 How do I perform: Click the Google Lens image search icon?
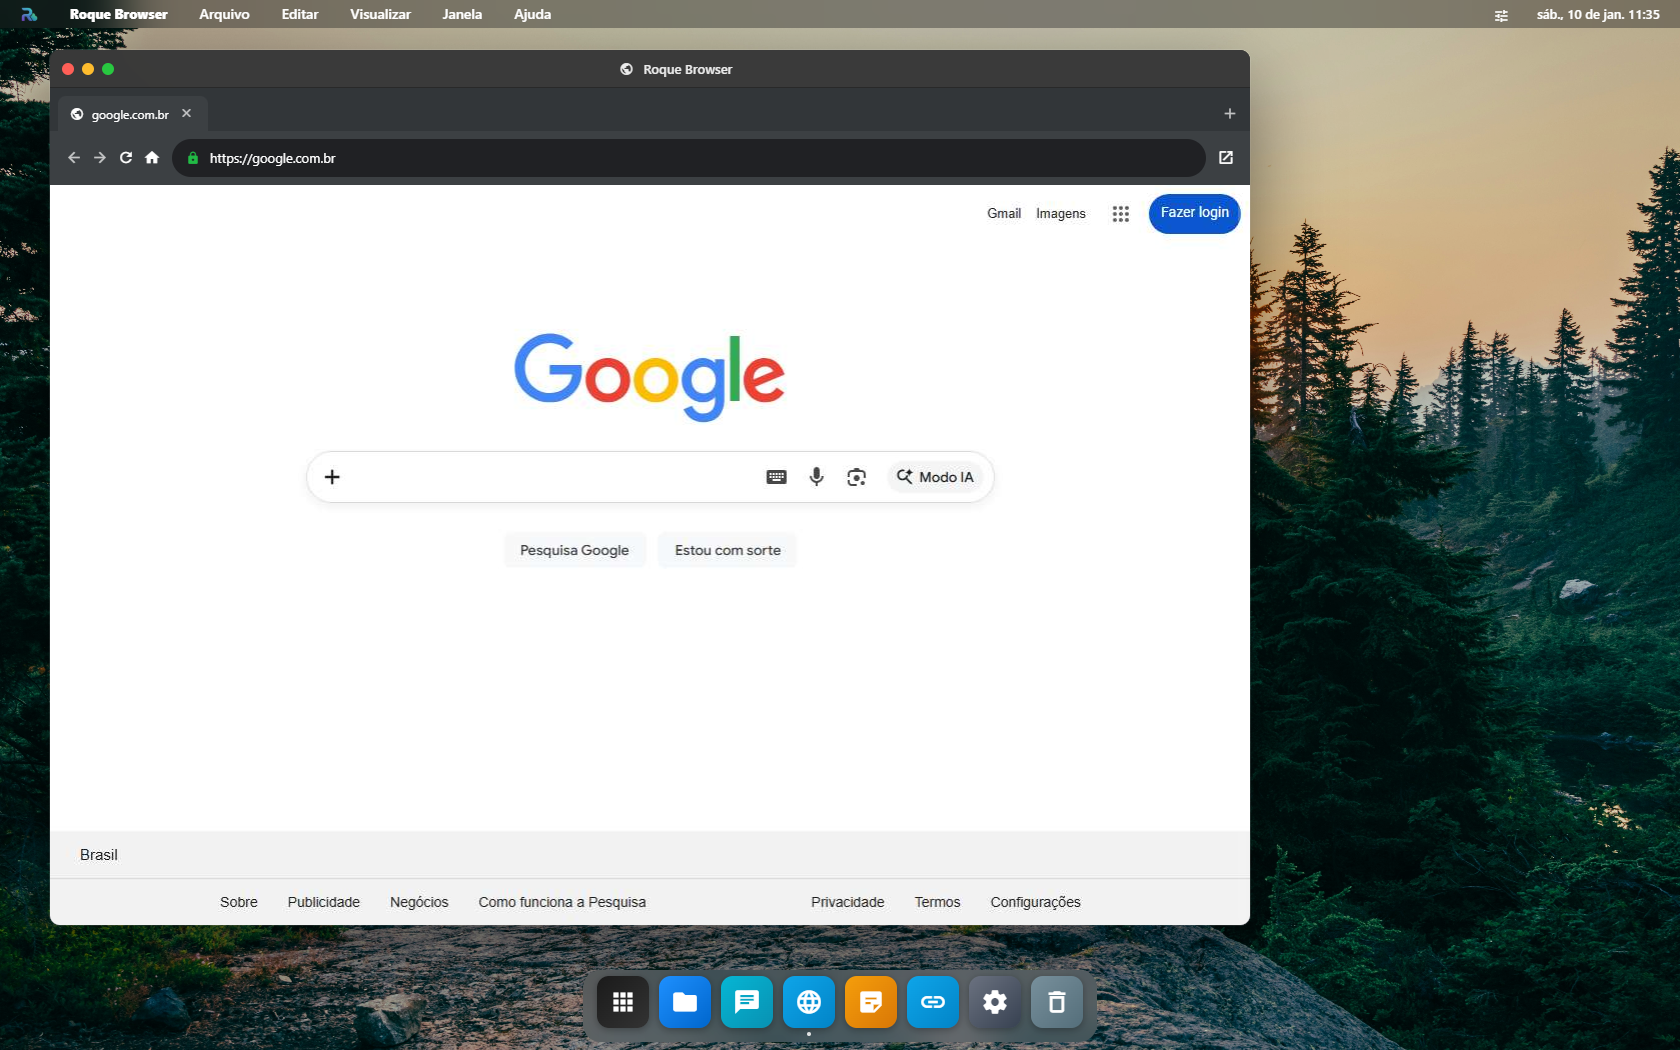coord(857,477)
